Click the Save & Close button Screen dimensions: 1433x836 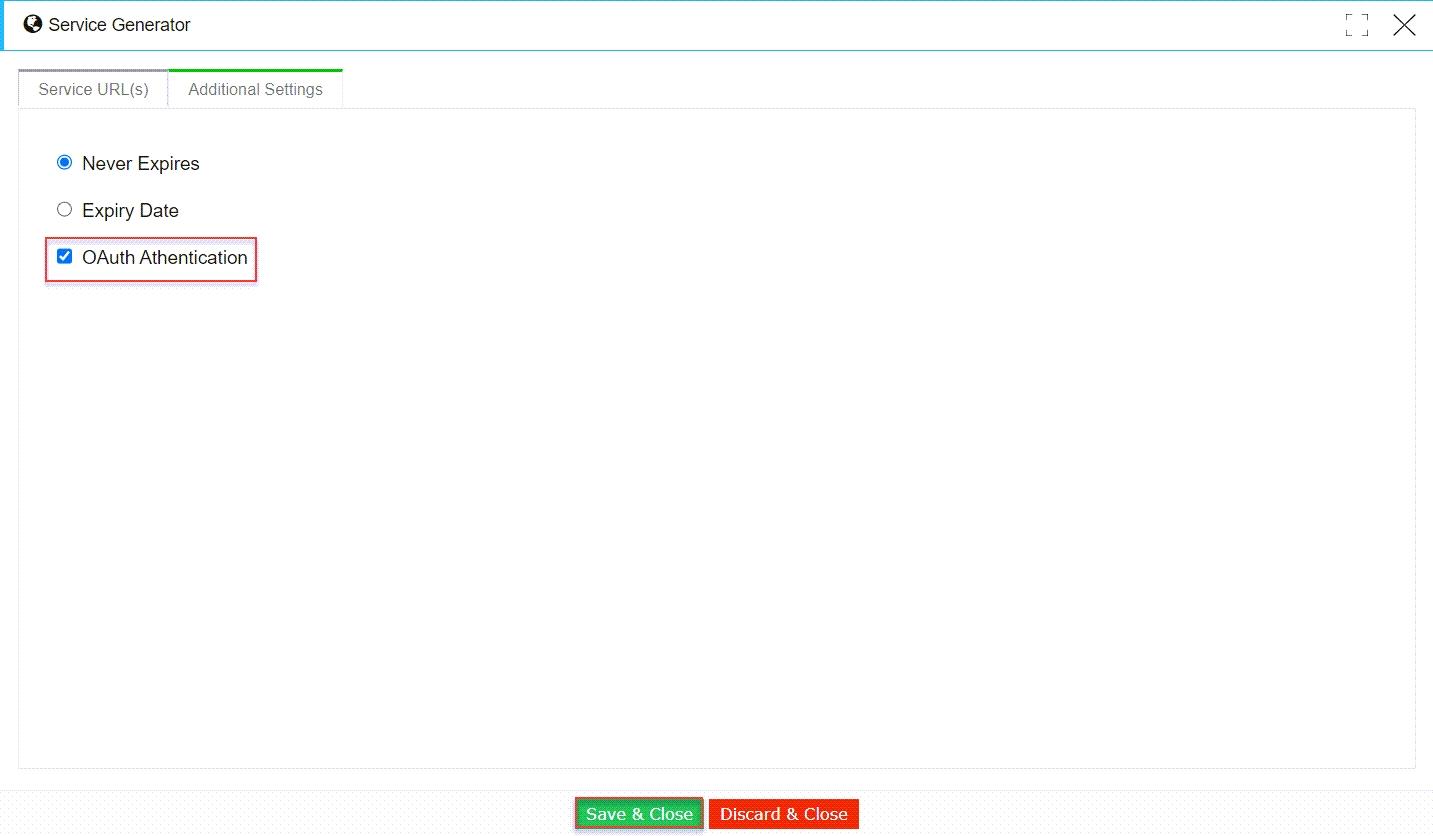pyautogui.click(x=639, y=814)
